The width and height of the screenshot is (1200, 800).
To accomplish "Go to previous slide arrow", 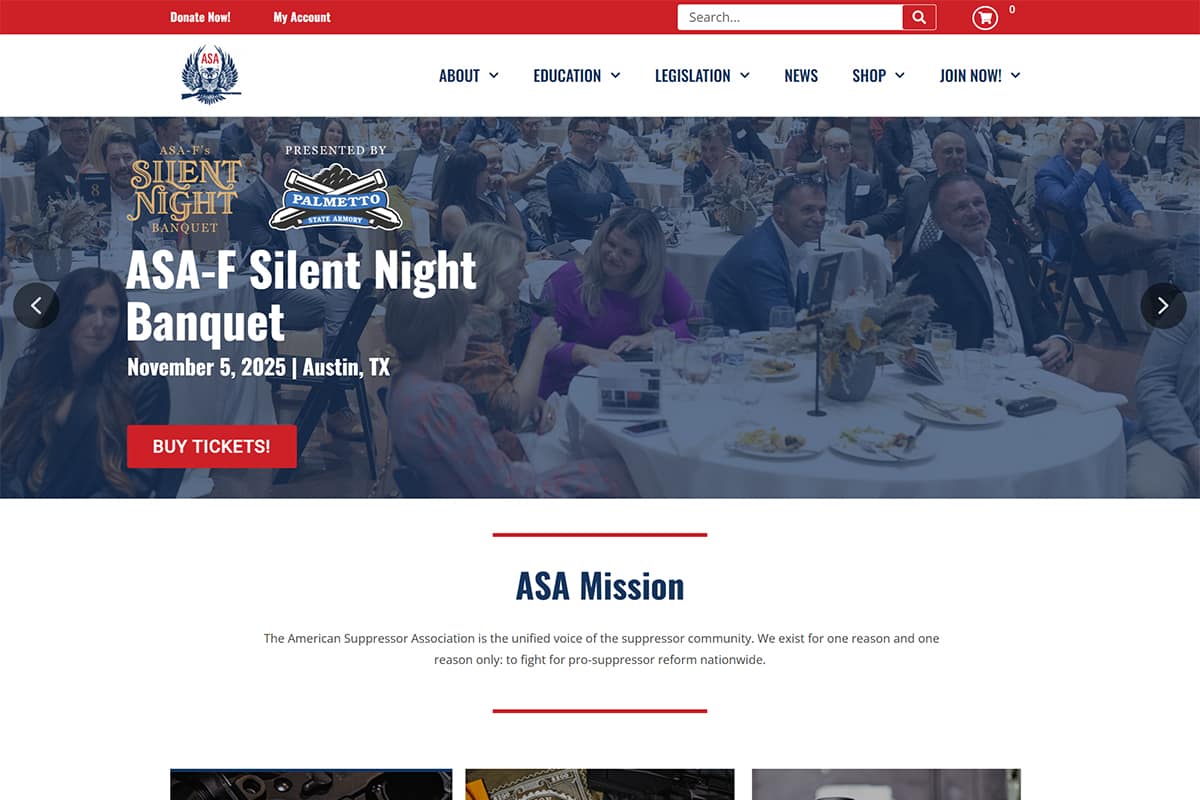I will (x=37, y=306).
